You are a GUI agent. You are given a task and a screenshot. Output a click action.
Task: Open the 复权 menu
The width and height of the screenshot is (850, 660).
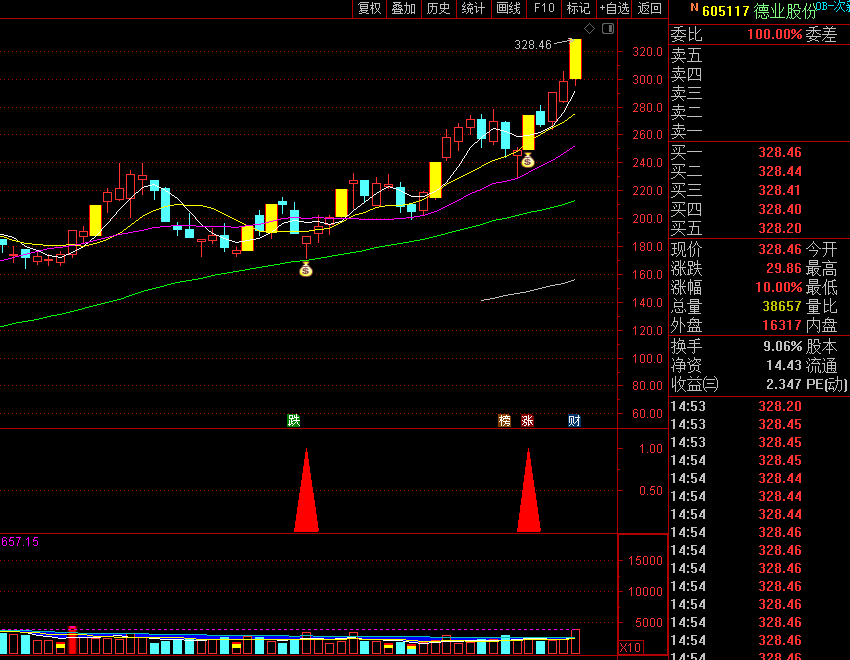click(x=370, y=8)
